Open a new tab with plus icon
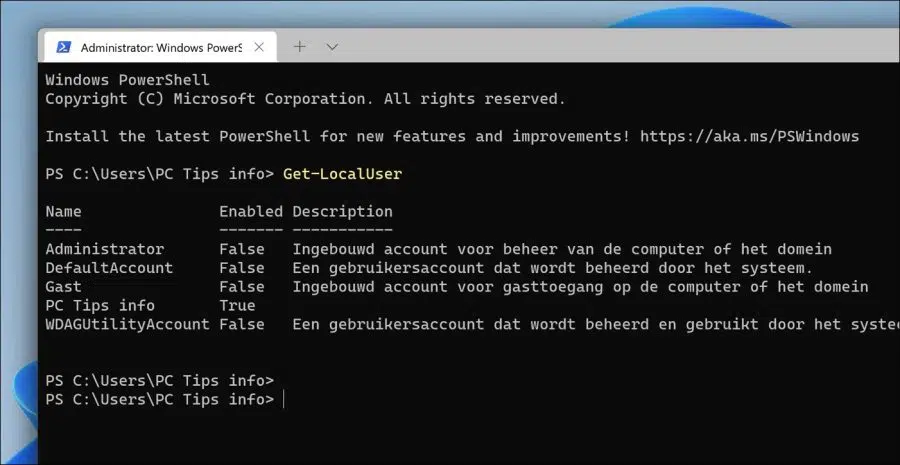 click(x=300, y=46)
